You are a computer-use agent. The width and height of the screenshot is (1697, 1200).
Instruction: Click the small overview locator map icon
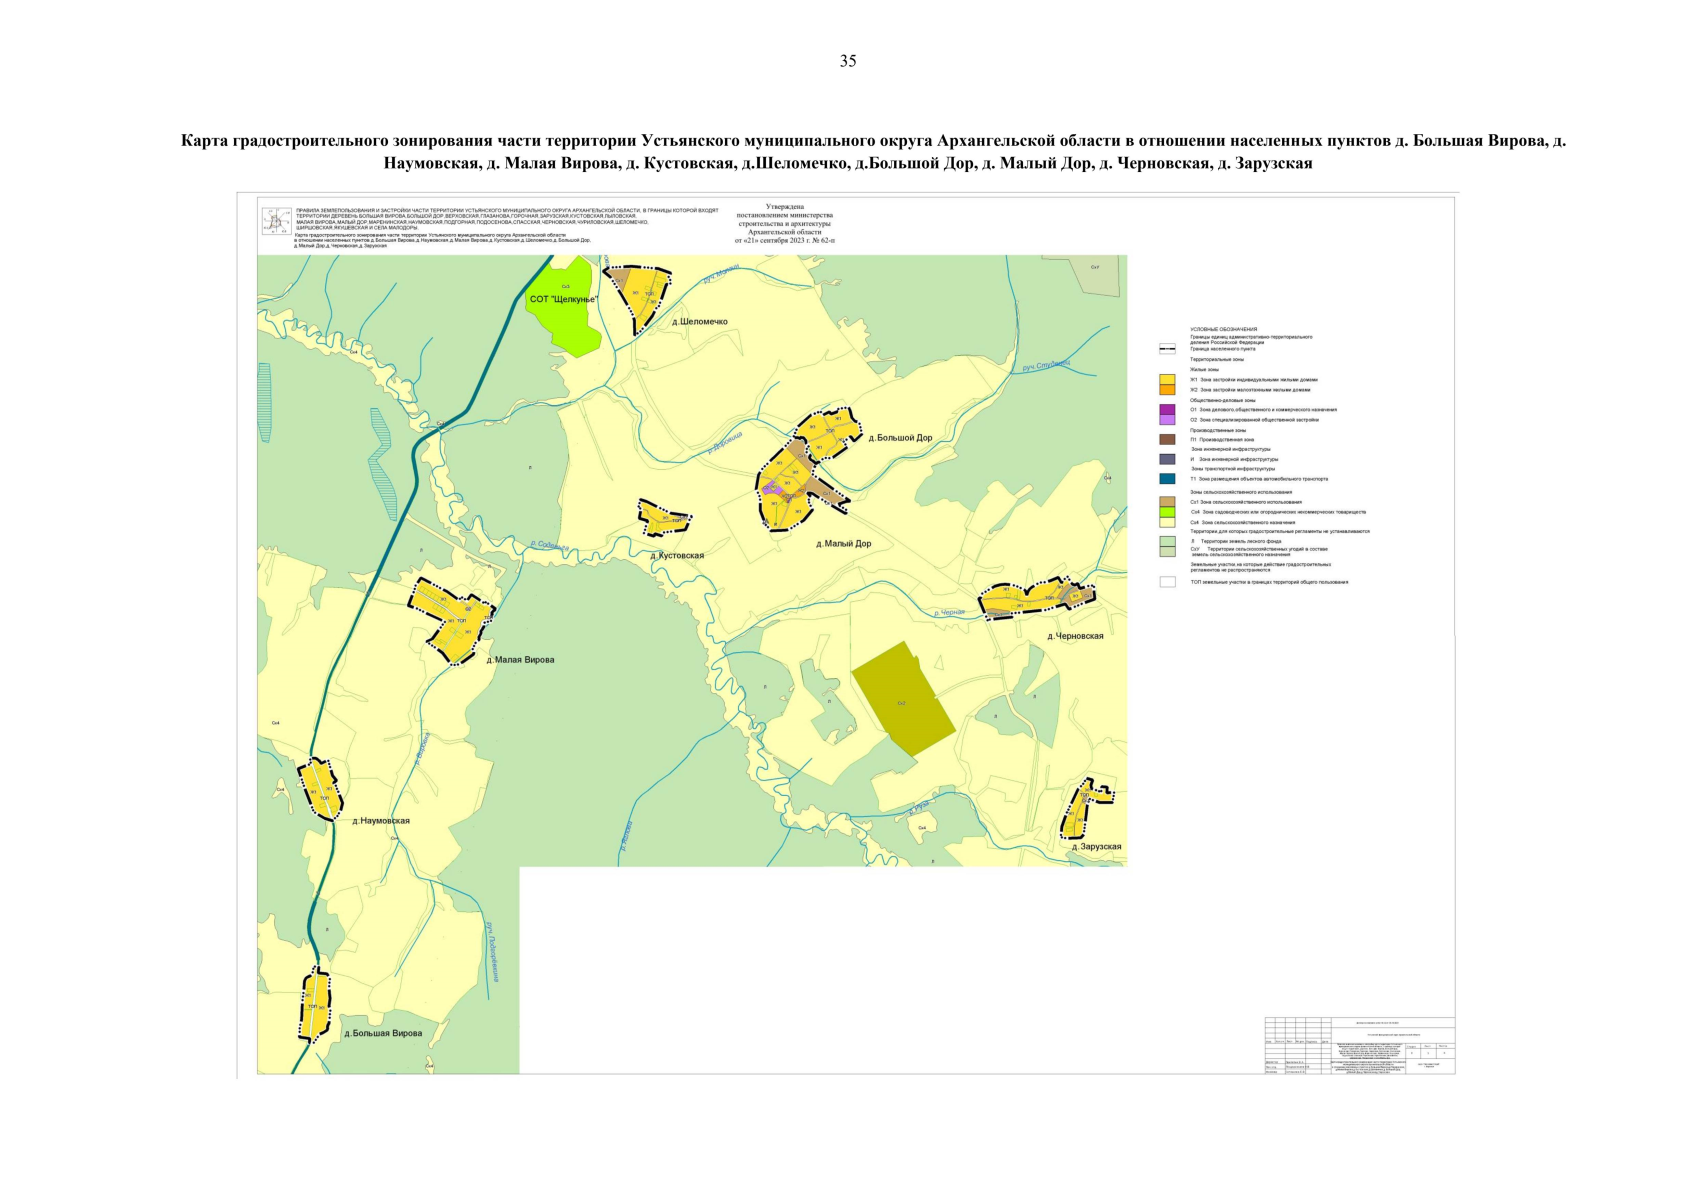click(x=277, y=222)
